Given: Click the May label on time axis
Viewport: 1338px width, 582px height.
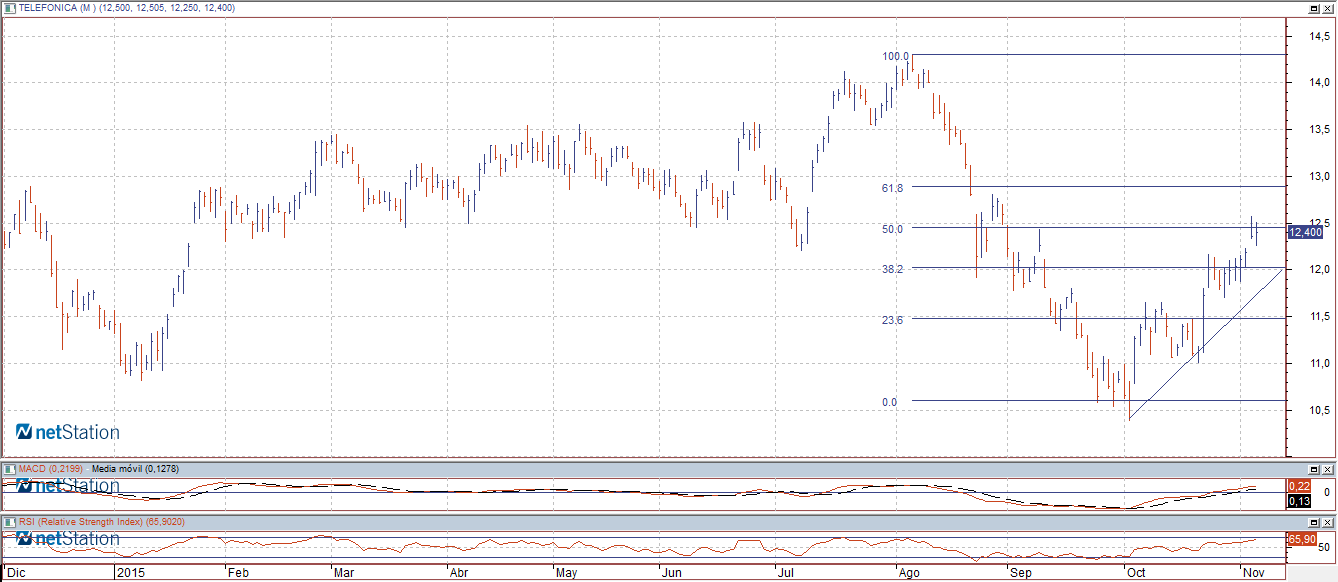Looking at the screenshot, I should (x=566, y=573).
